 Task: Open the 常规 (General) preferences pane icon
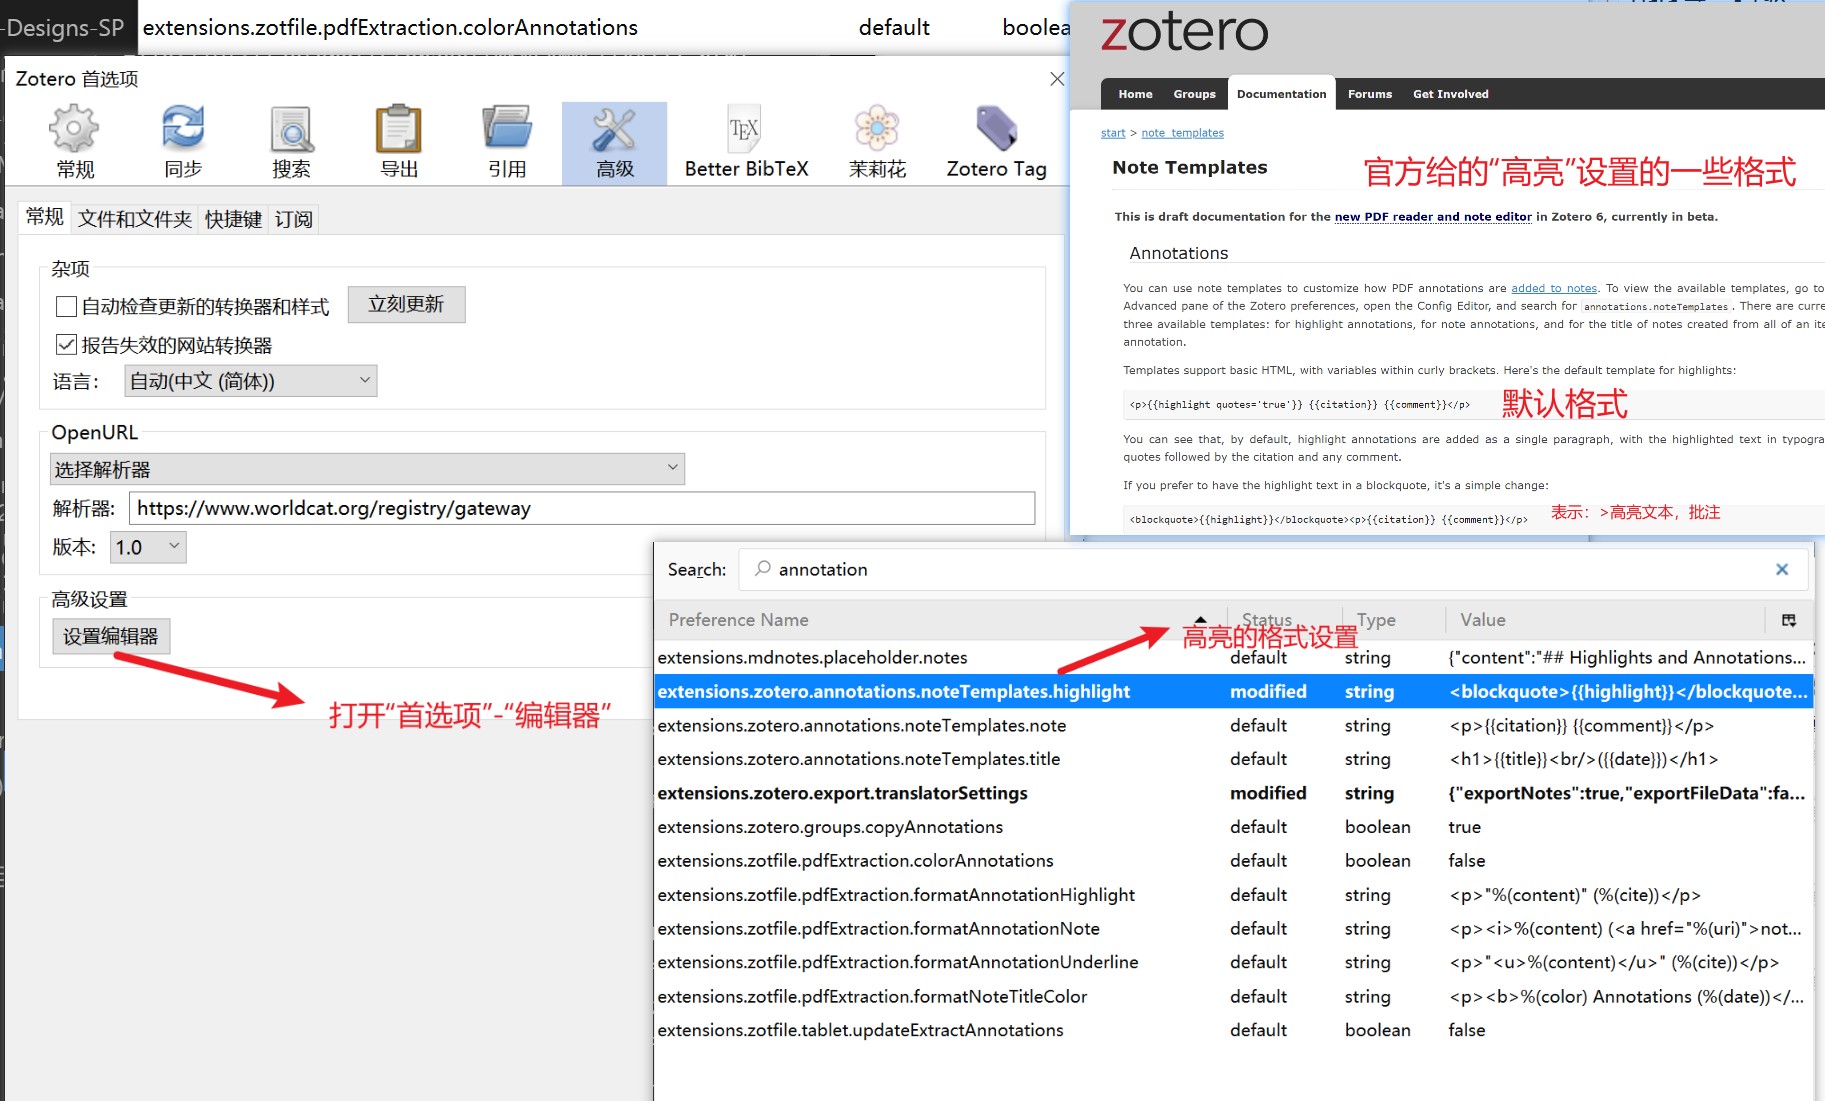click(x=73, y=140)
